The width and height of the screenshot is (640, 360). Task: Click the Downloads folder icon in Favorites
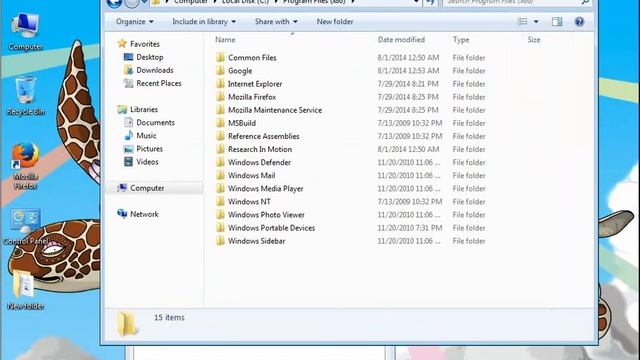coord(129,70)
